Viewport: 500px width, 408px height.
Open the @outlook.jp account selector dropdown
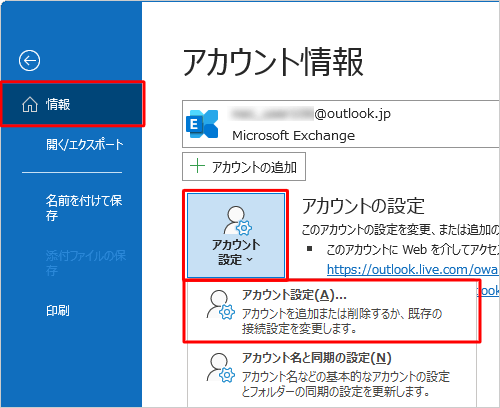pos(341,124)
